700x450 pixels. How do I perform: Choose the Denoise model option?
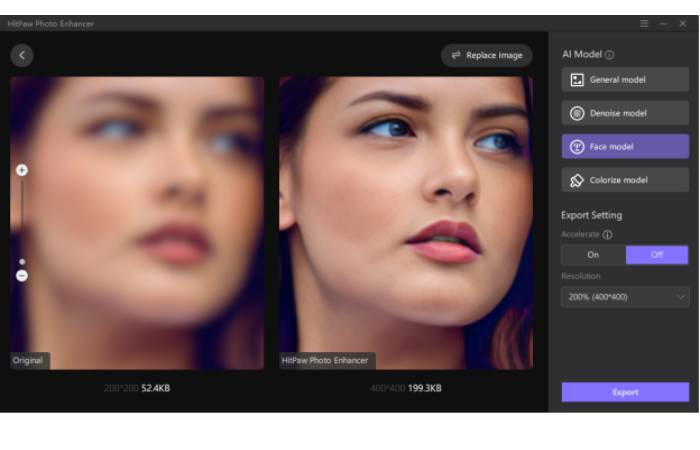pyautogui.click(x=625, y=113)
